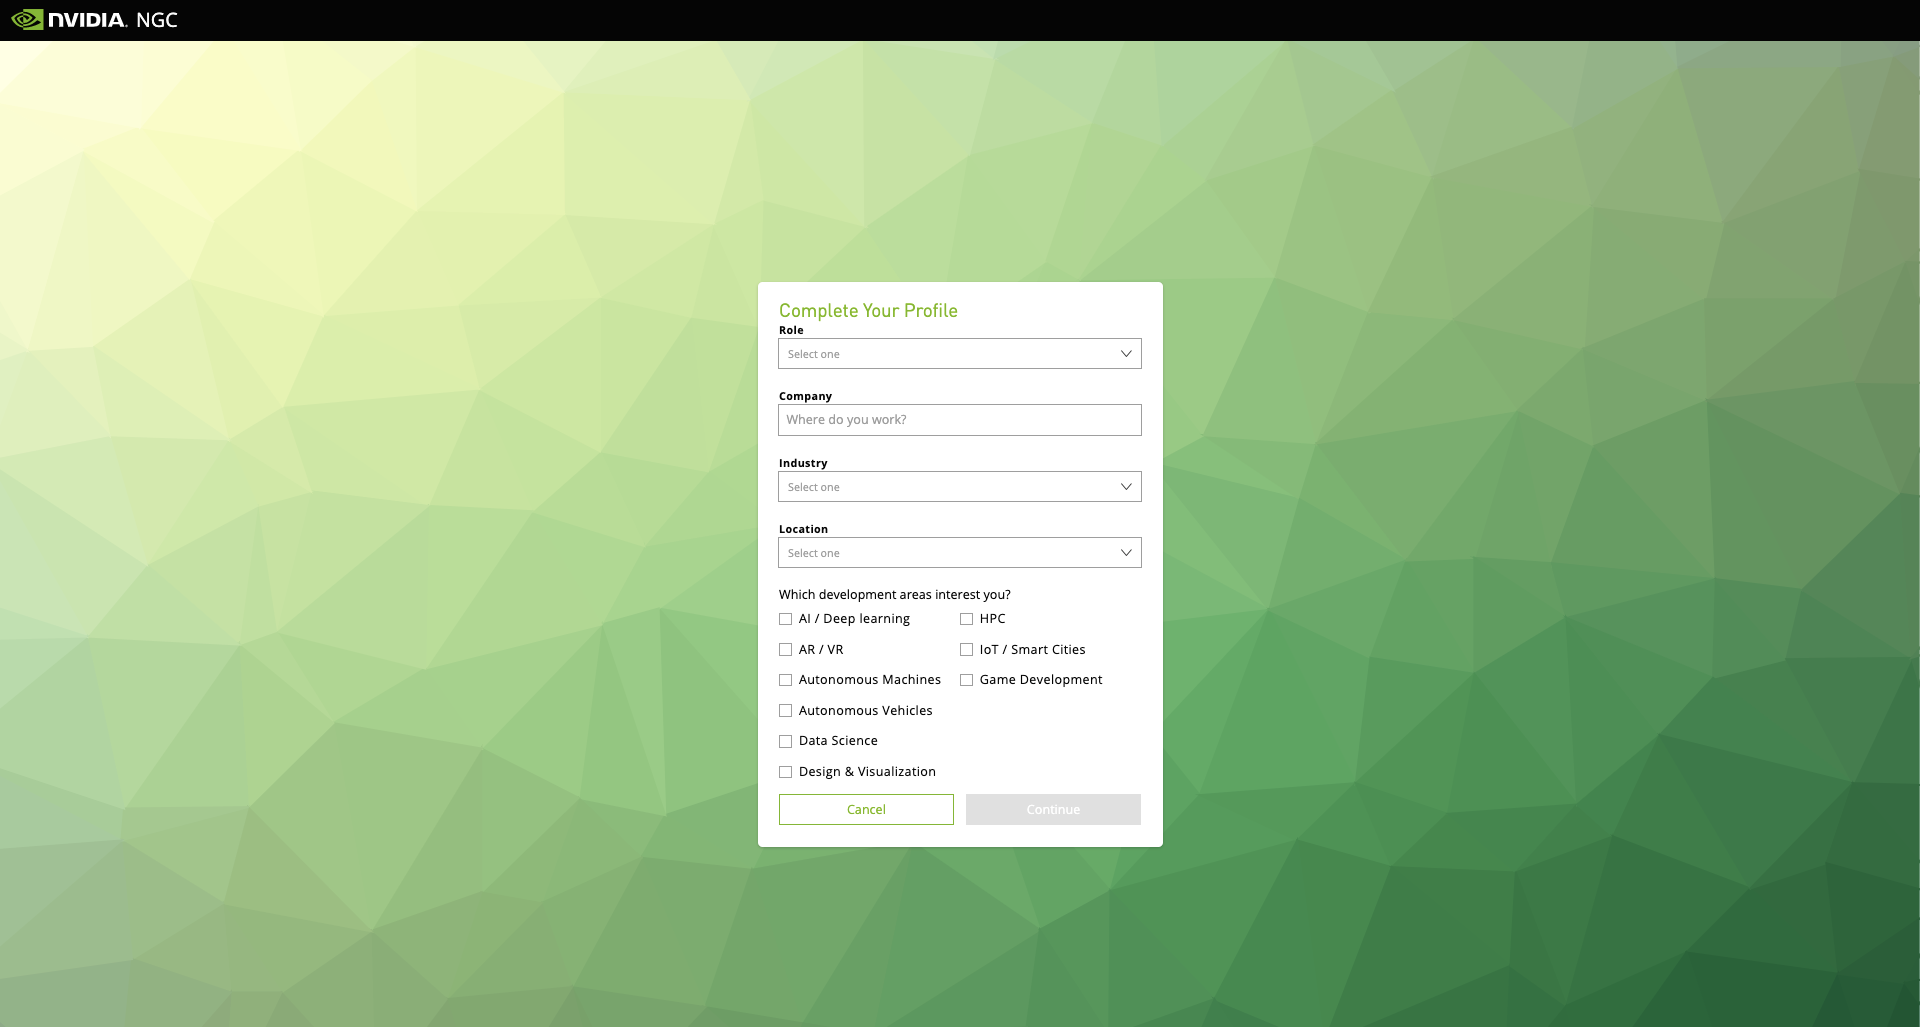Expand the Location dropdown arrow
This screenshot has height=1027, width=1920.
(1126, 553)
